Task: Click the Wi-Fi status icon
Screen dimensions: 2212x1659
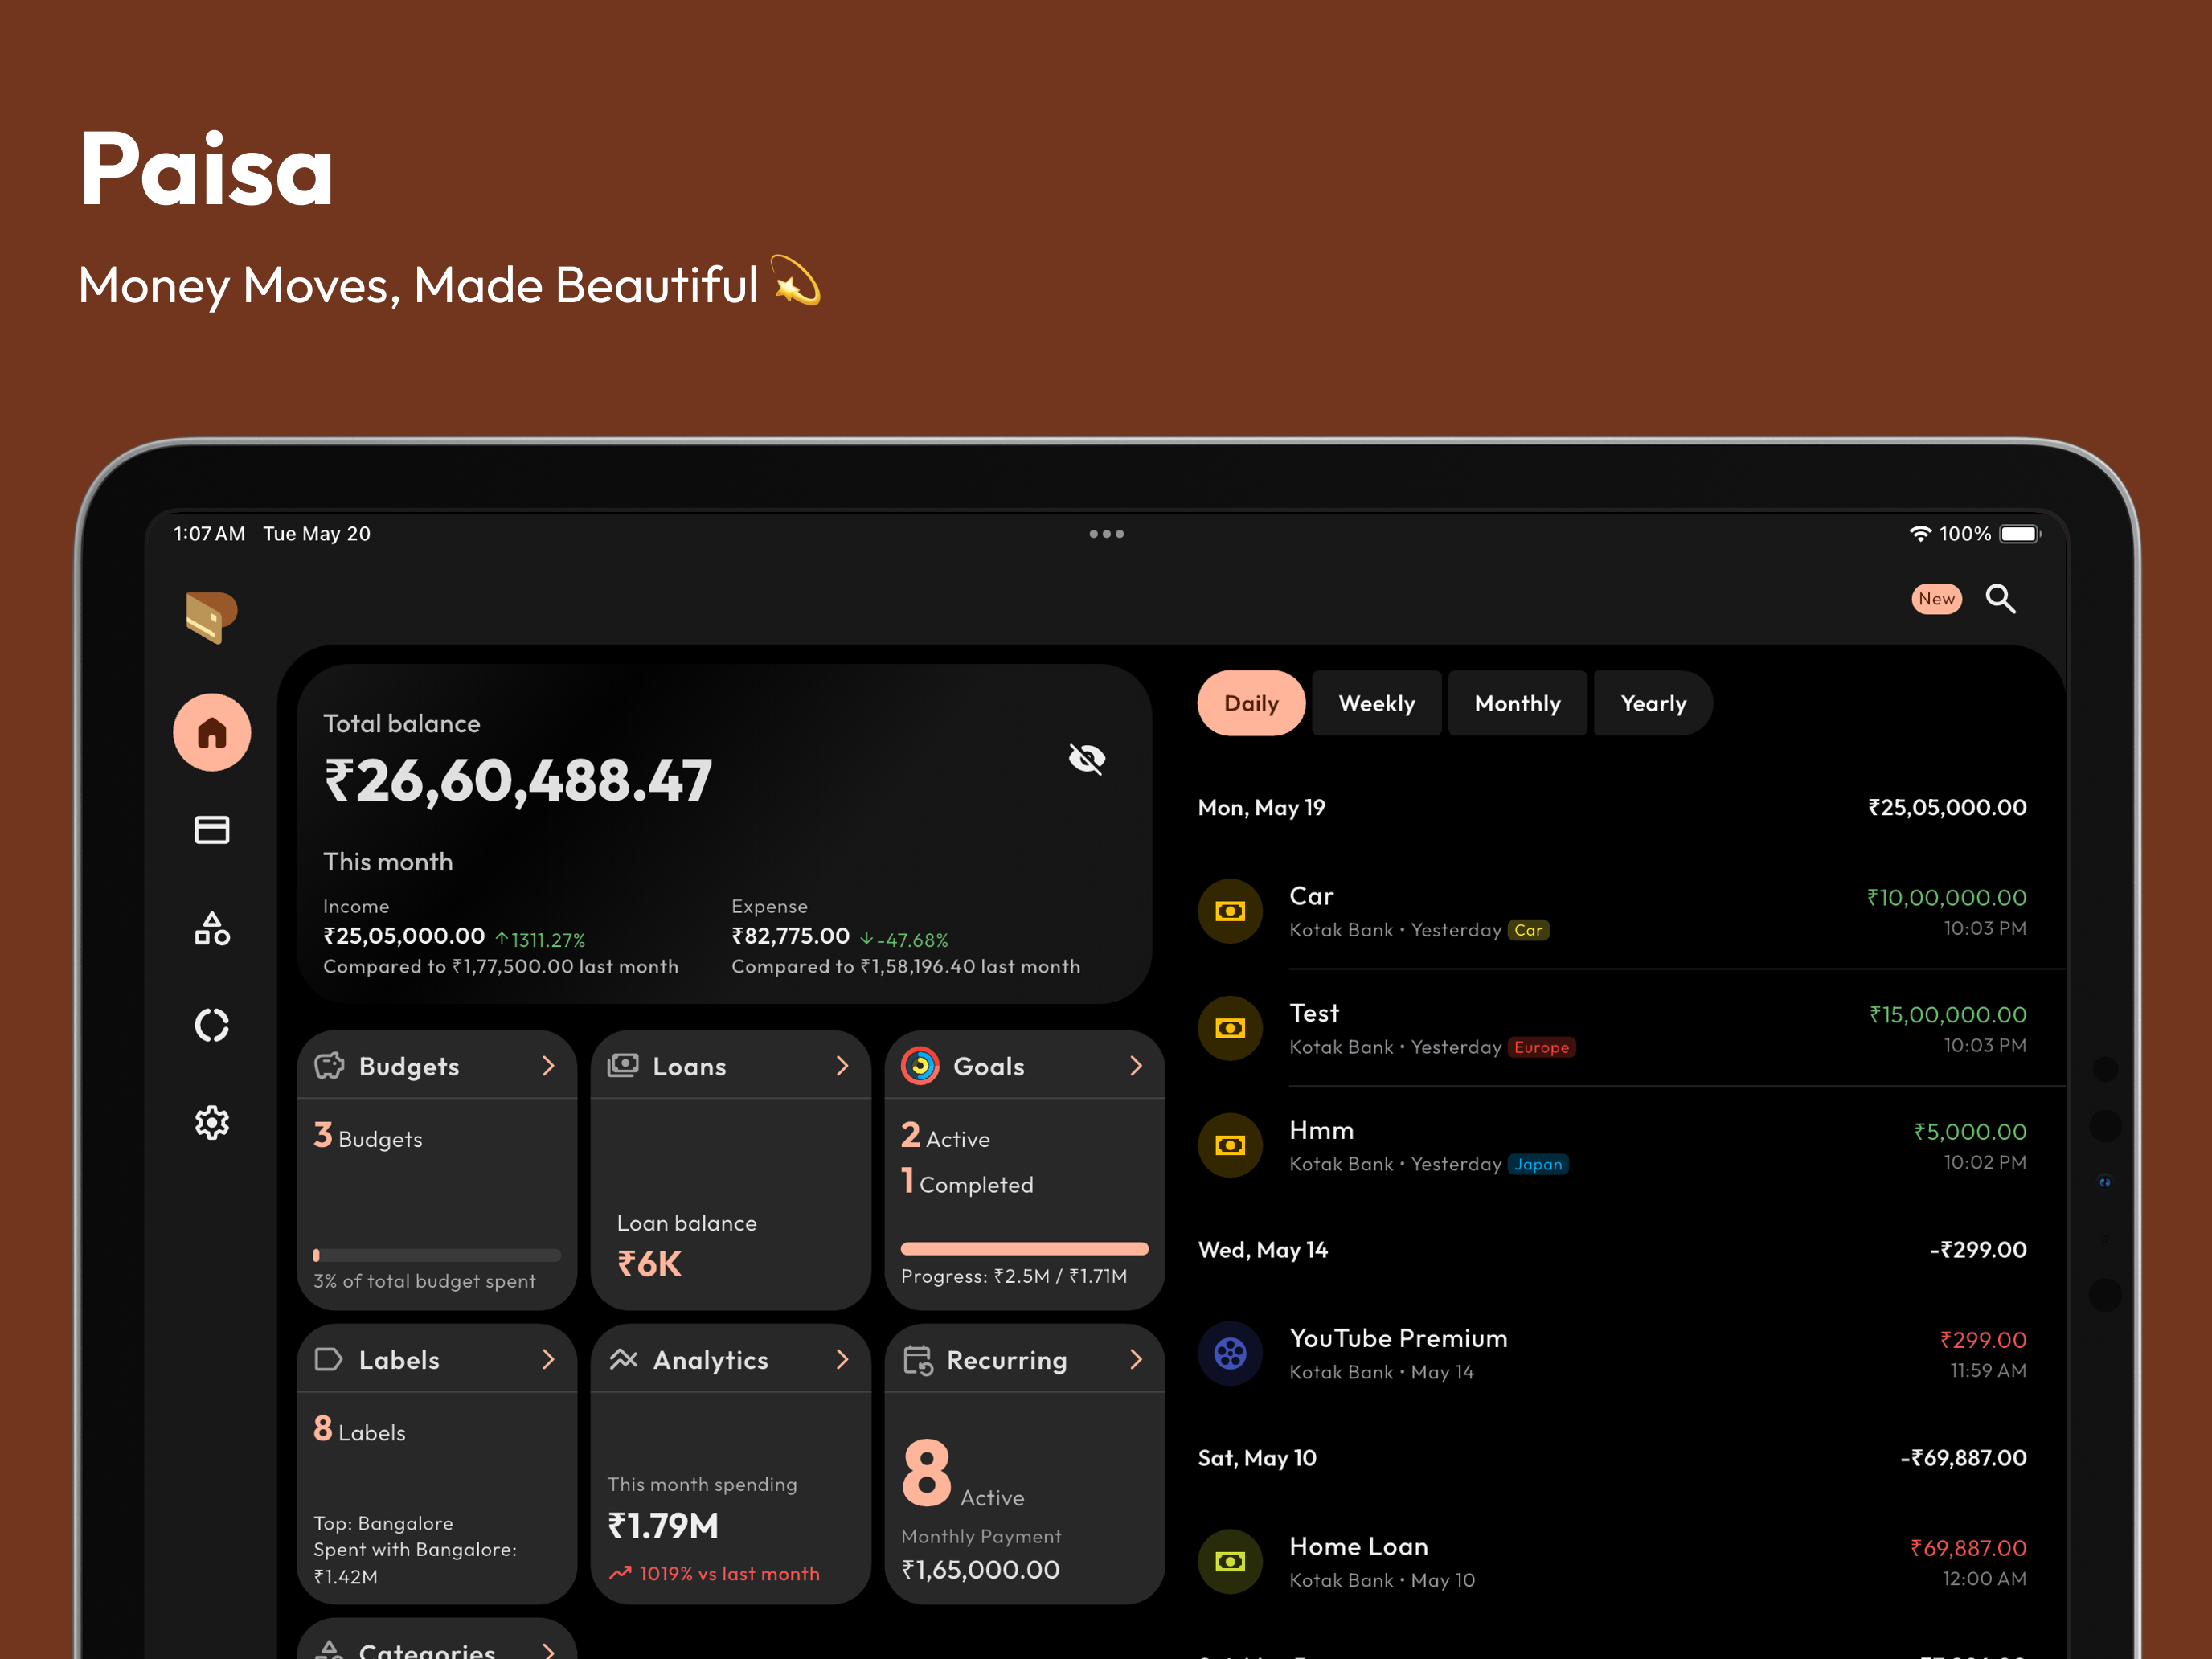Action: tap(1920, 534)
